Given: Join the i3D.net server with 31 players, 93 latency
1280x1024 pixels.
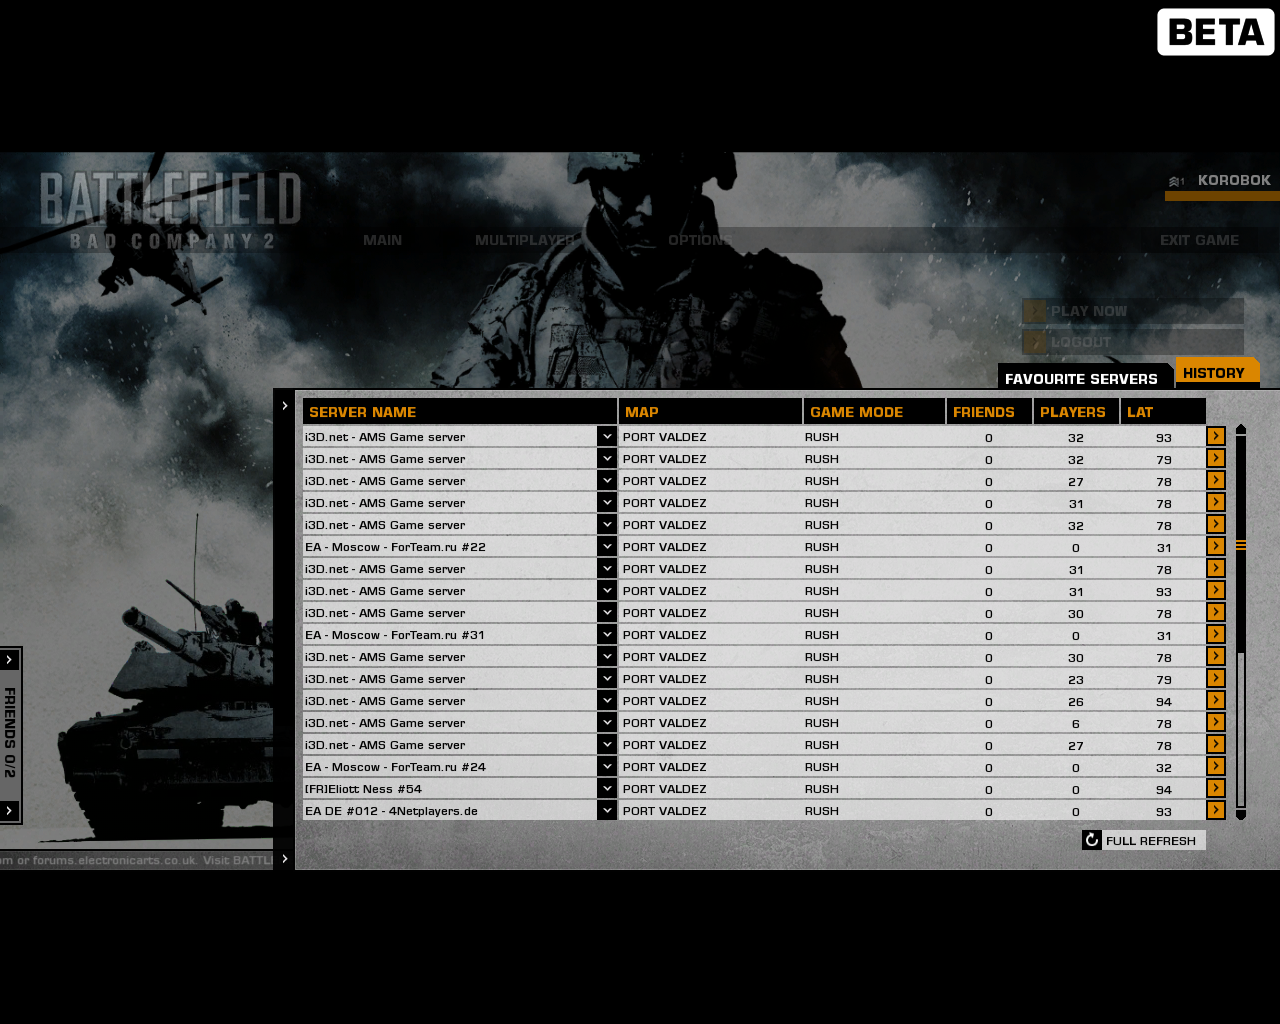Looking at the screenshot, I should [1216, 590].
